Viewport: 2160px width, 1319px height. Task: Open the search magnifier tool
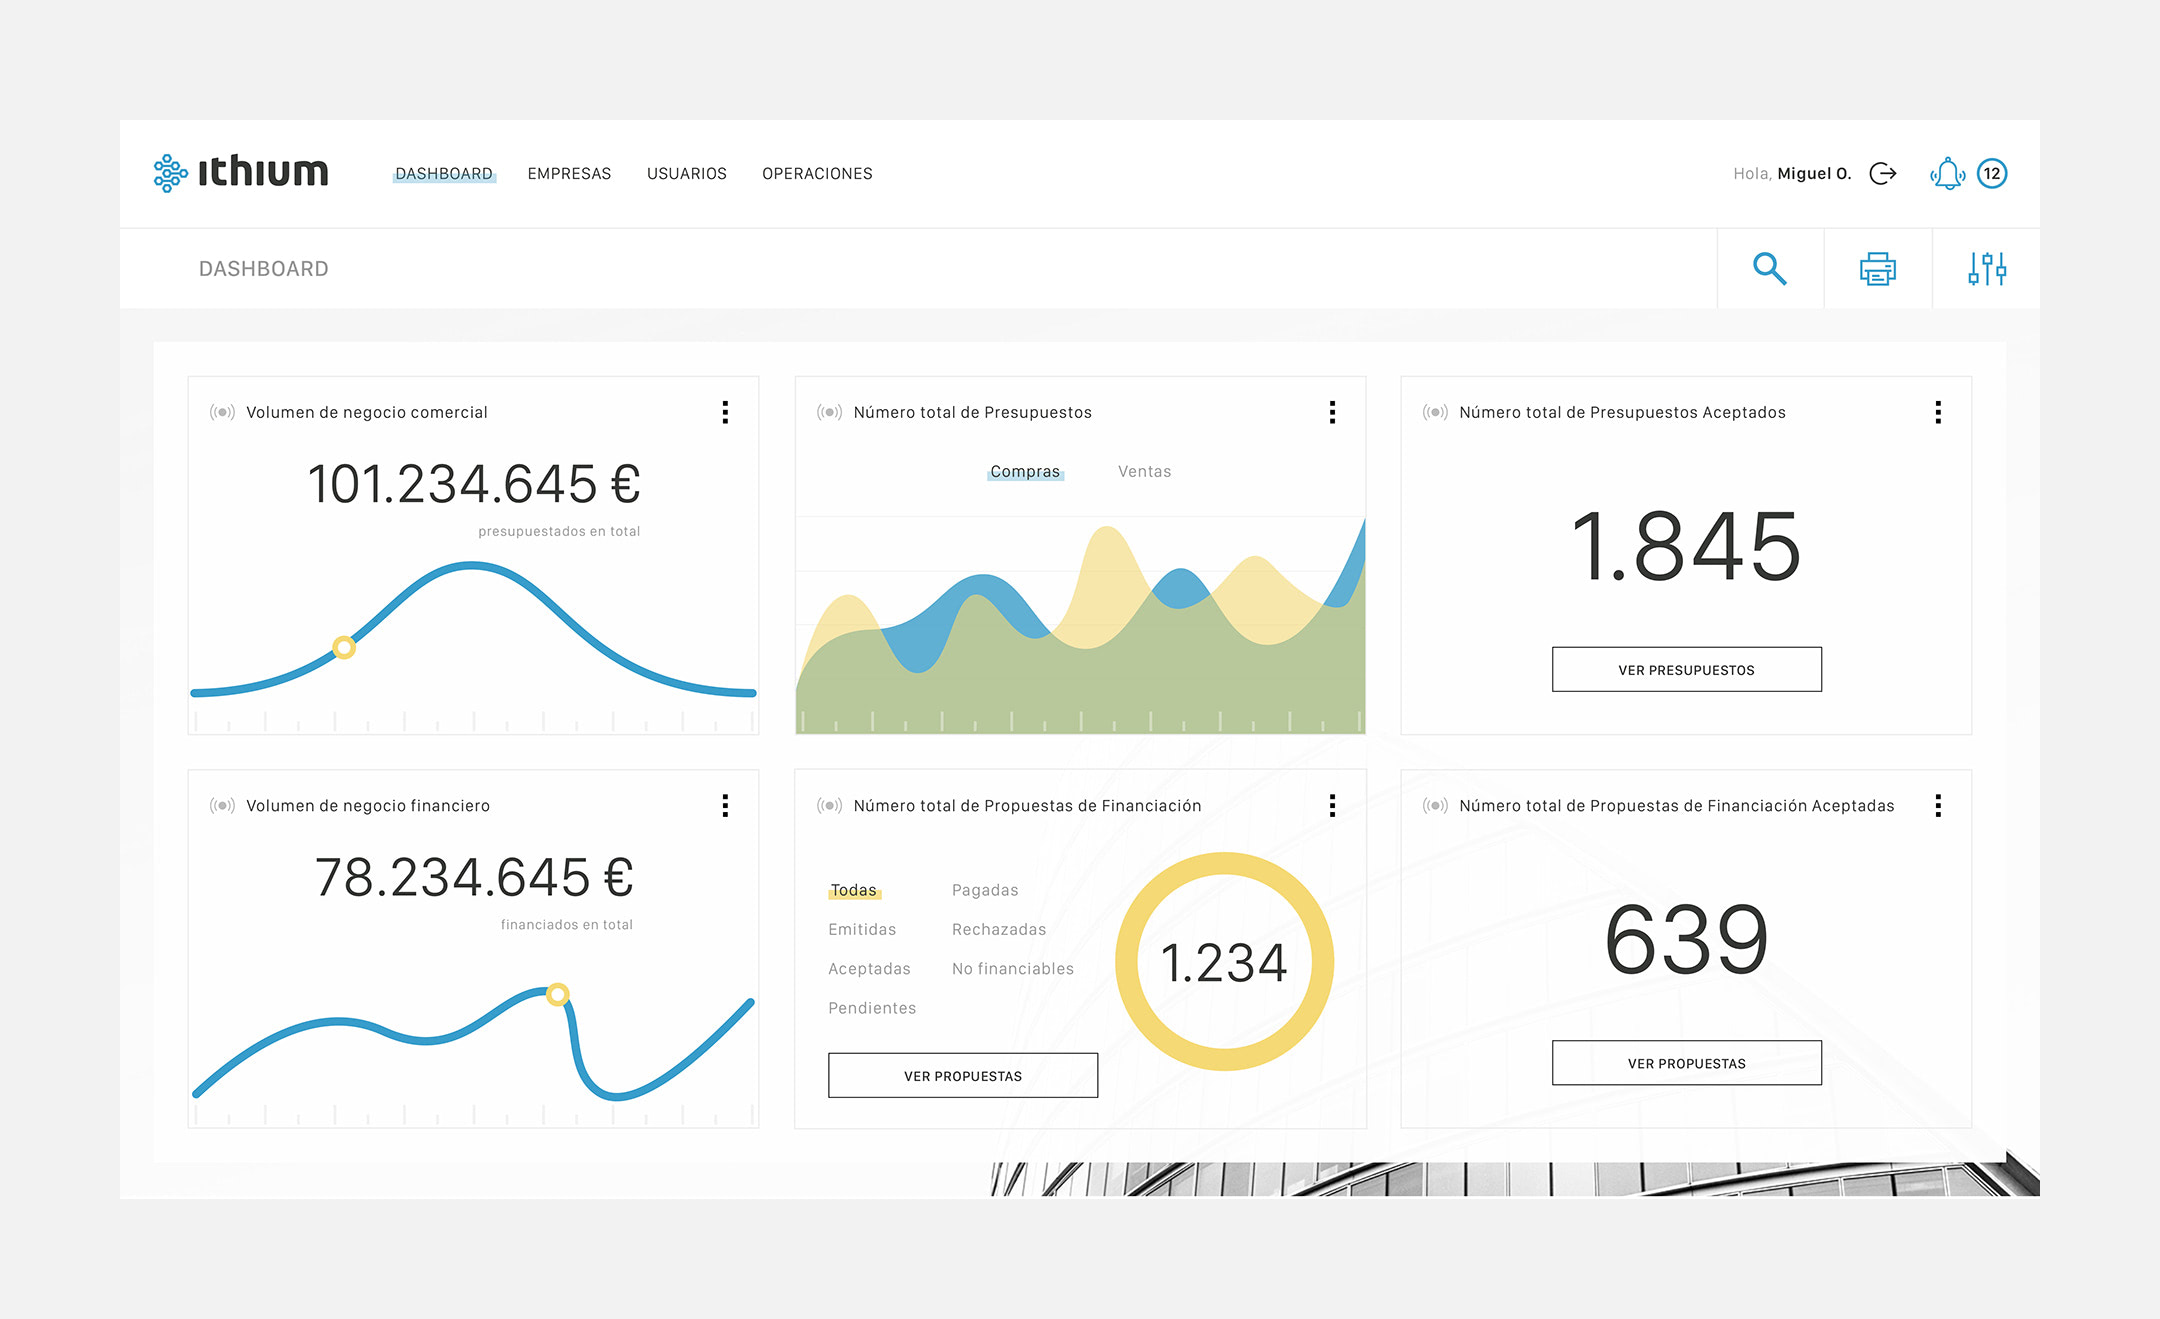[1769, 268]
